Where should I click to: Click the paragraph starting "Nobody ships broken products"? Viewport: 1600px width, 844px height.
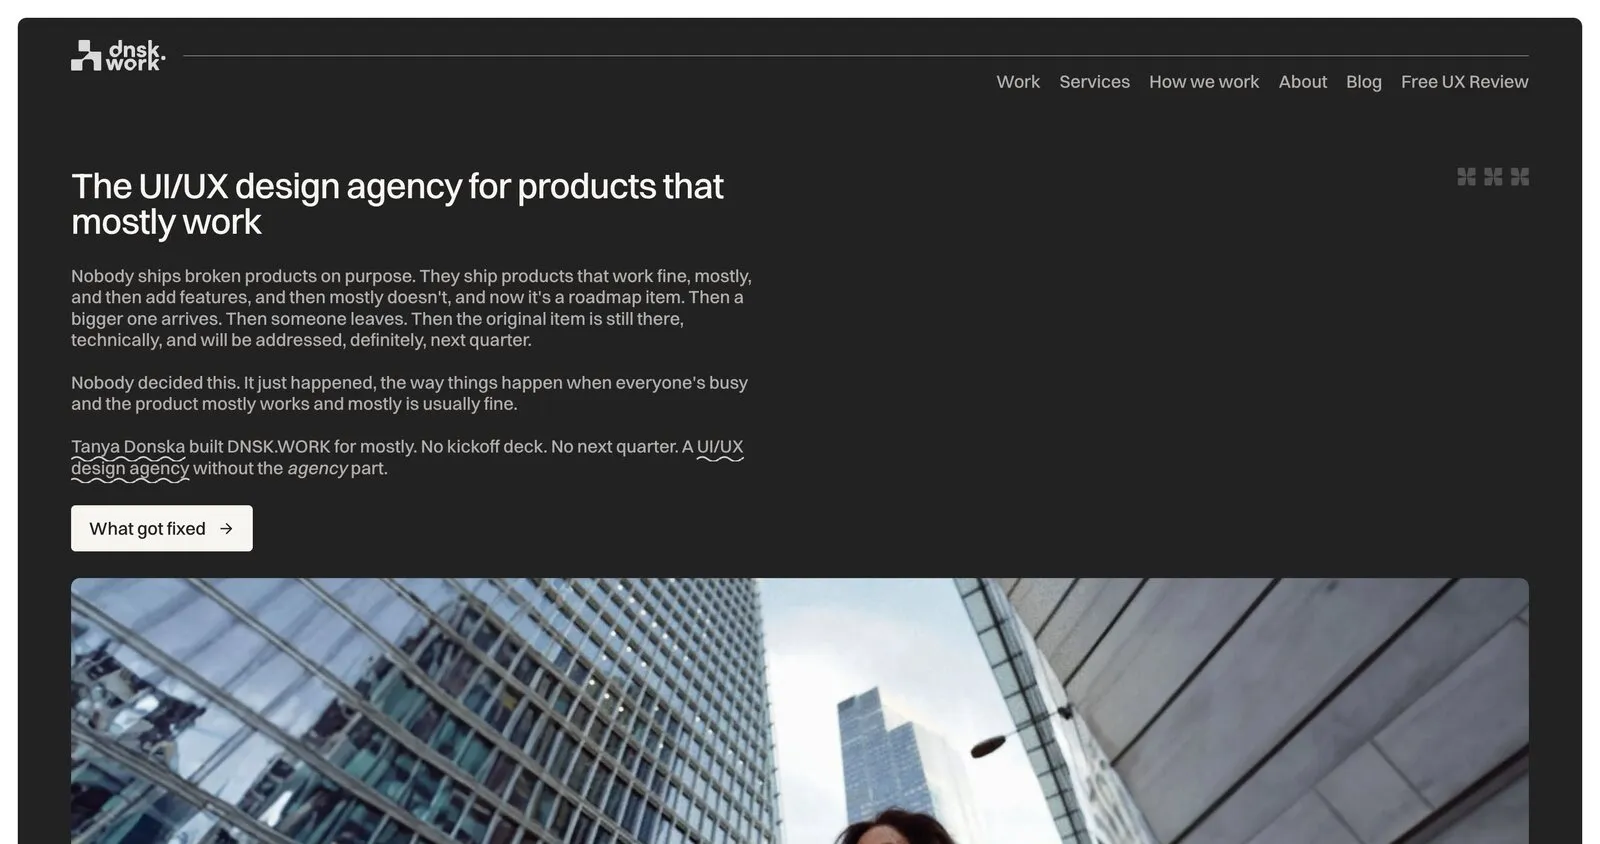tap(411, 308)
